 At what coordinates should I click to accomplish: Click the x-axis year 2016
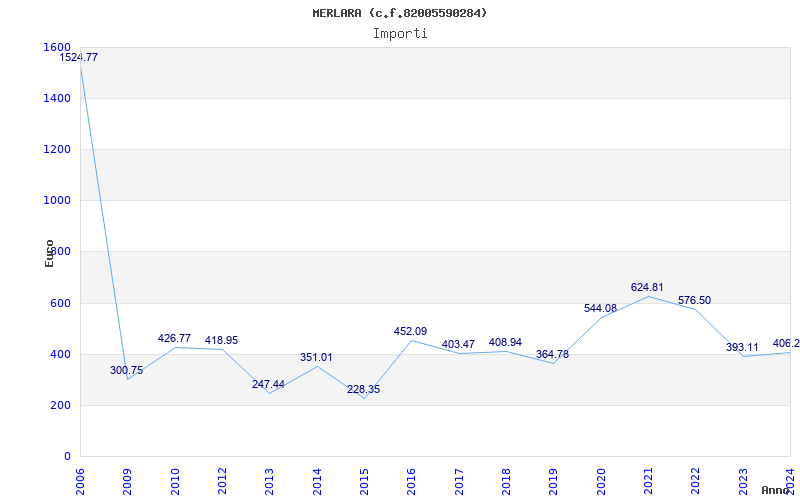click(x=412, y=482)
